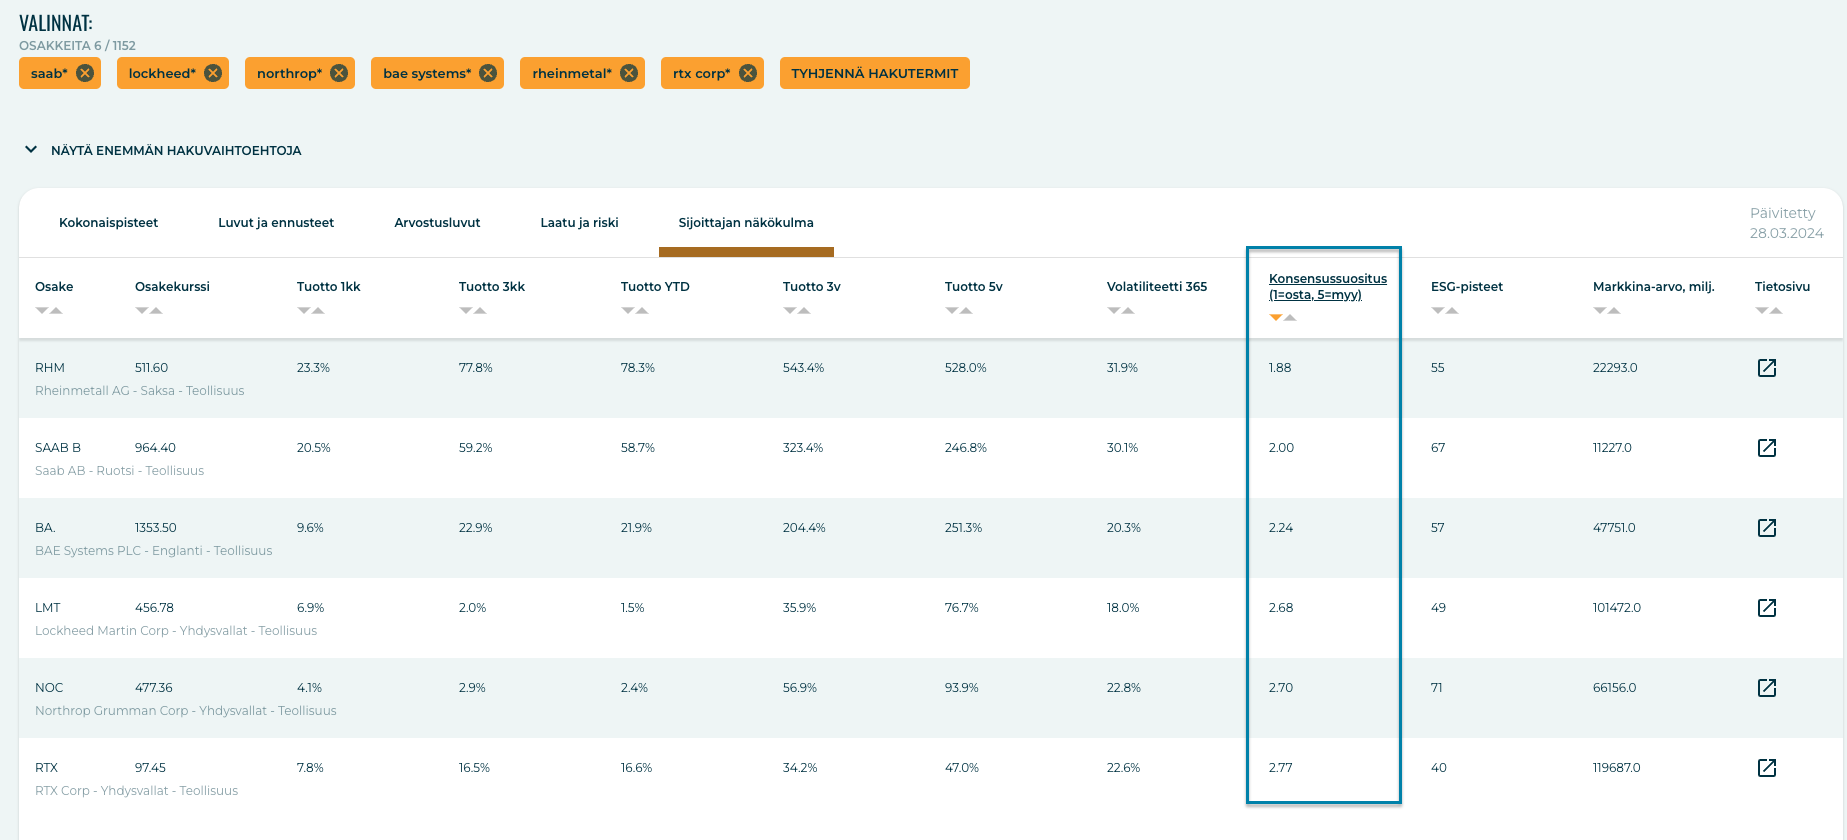
Task: Click Osakekurssi column header text
Action: (x=172, y=287)
